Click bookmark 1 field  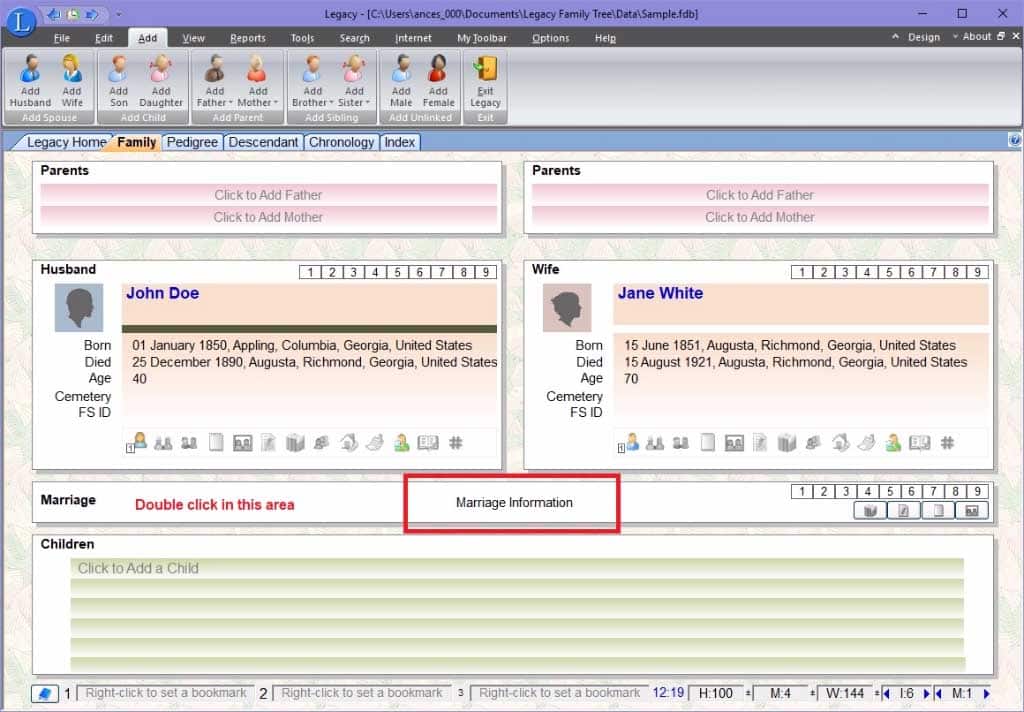pos(165,693)
